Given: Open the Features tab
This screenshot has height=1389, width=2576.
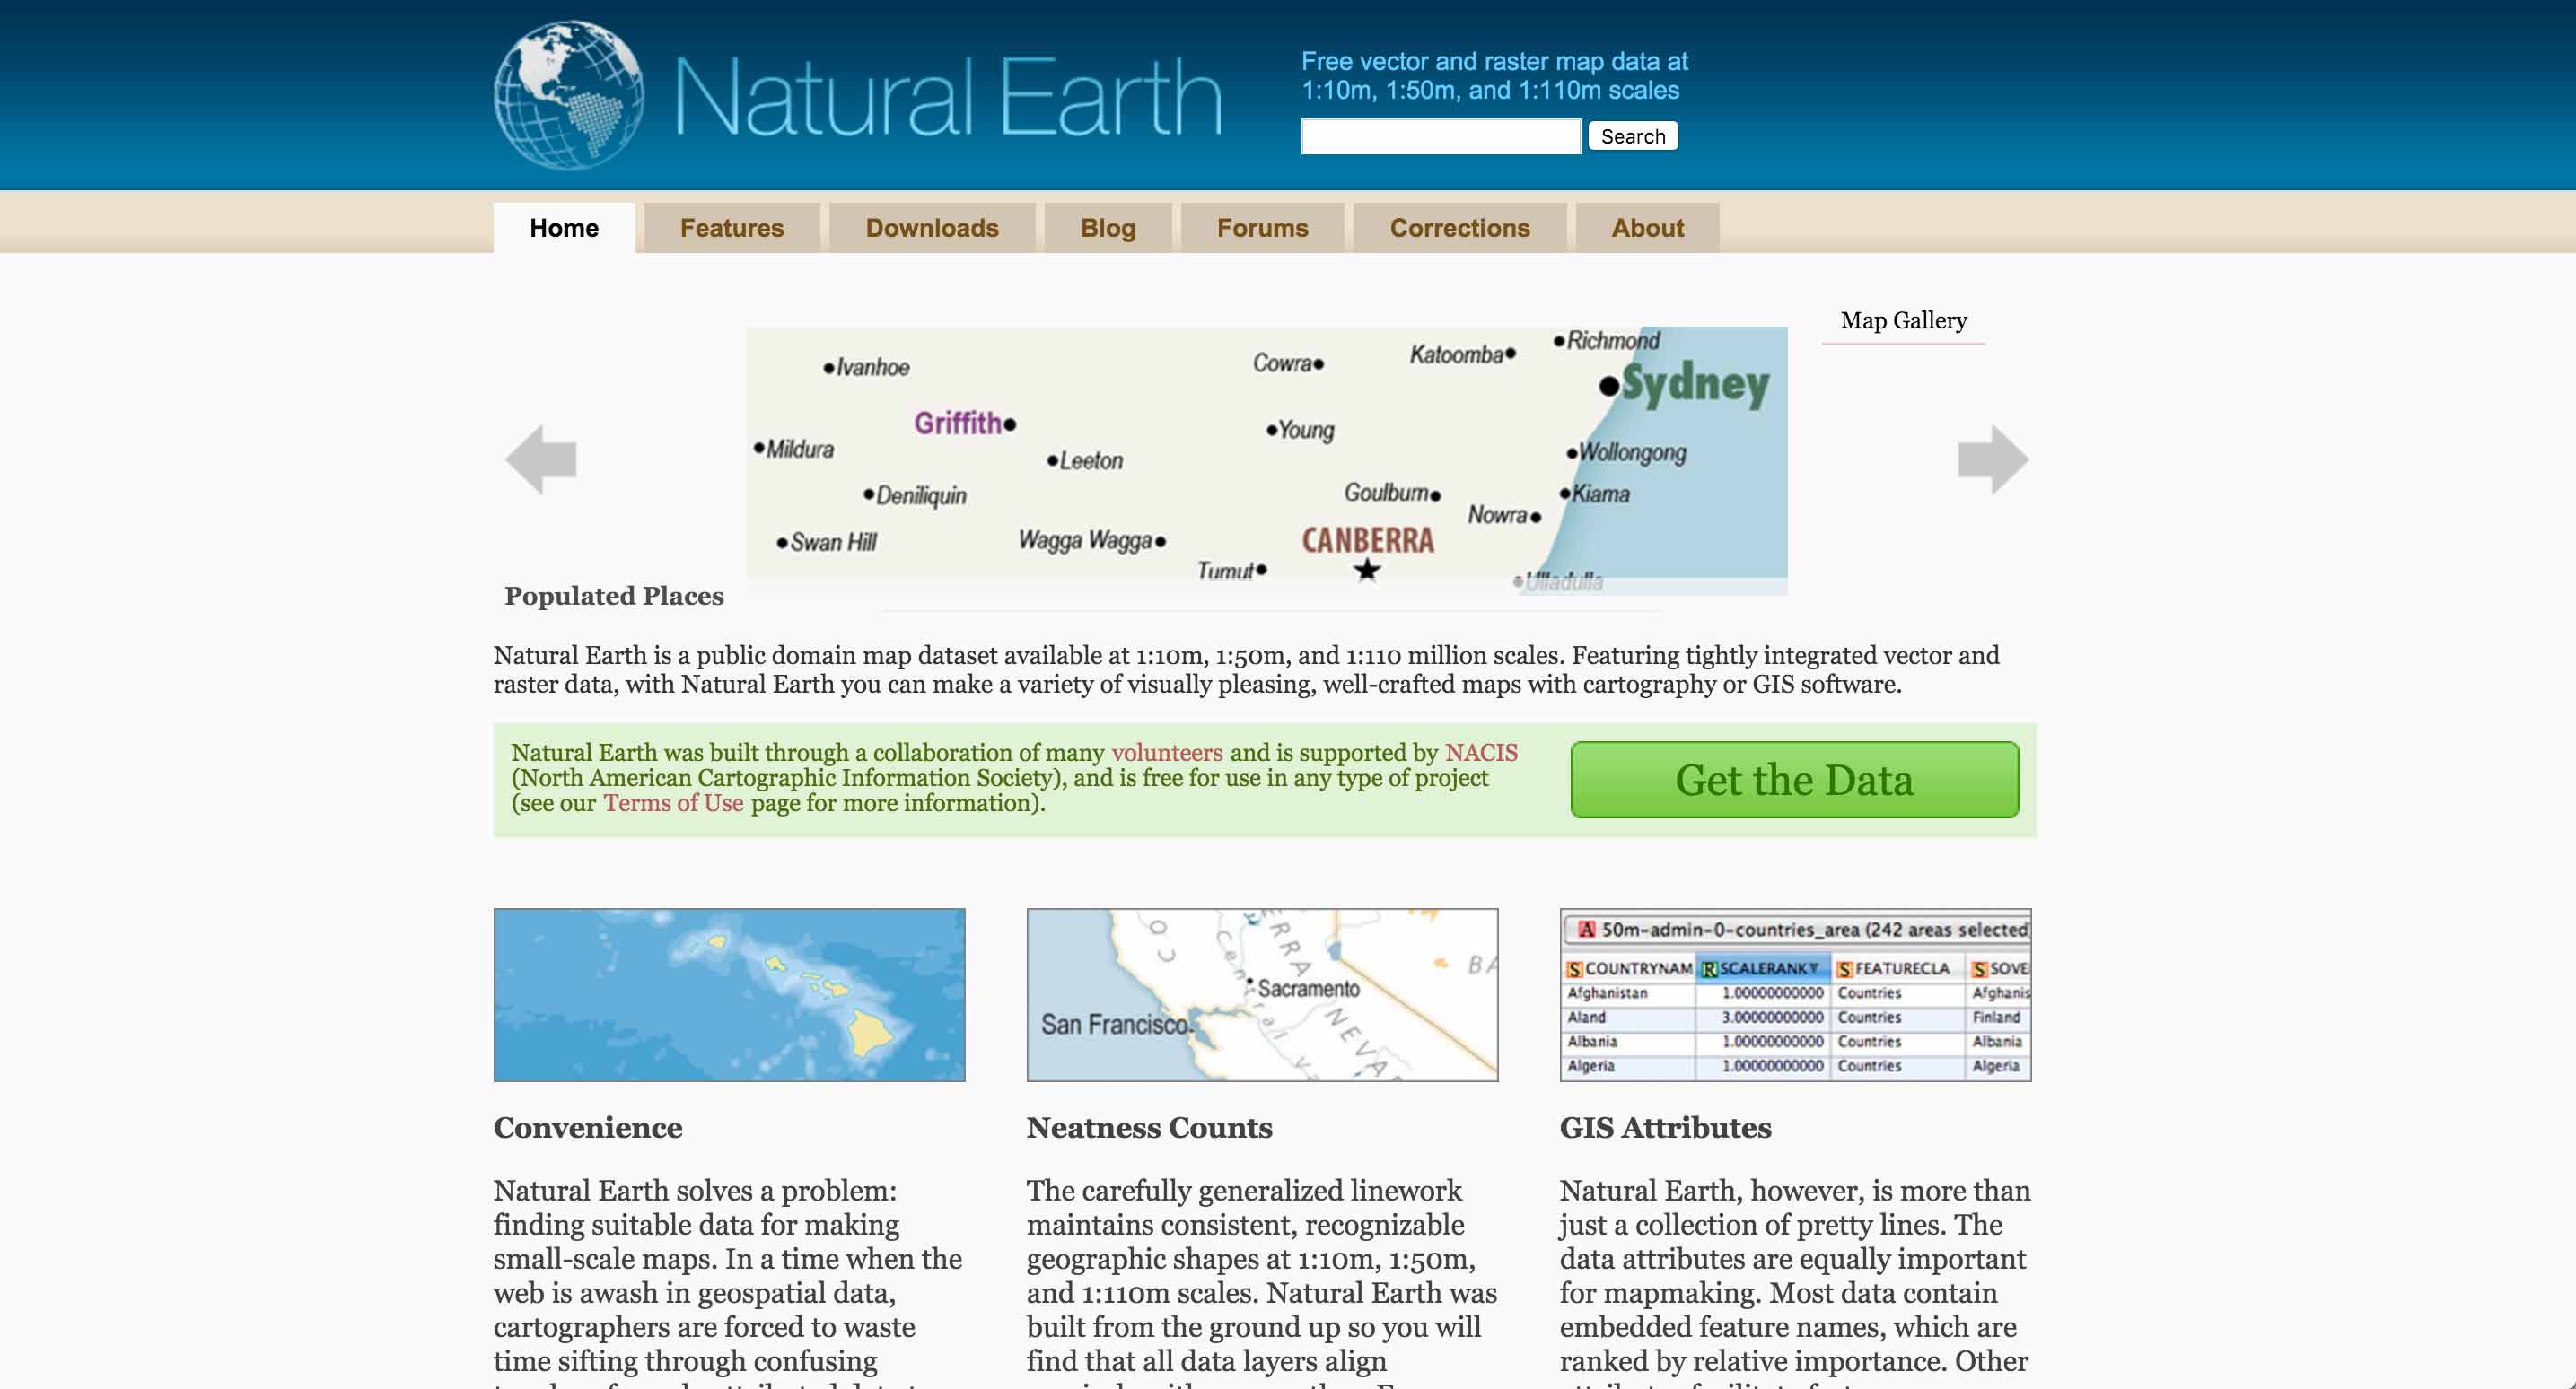Looking at the screenshot, I should pos(732,228).
